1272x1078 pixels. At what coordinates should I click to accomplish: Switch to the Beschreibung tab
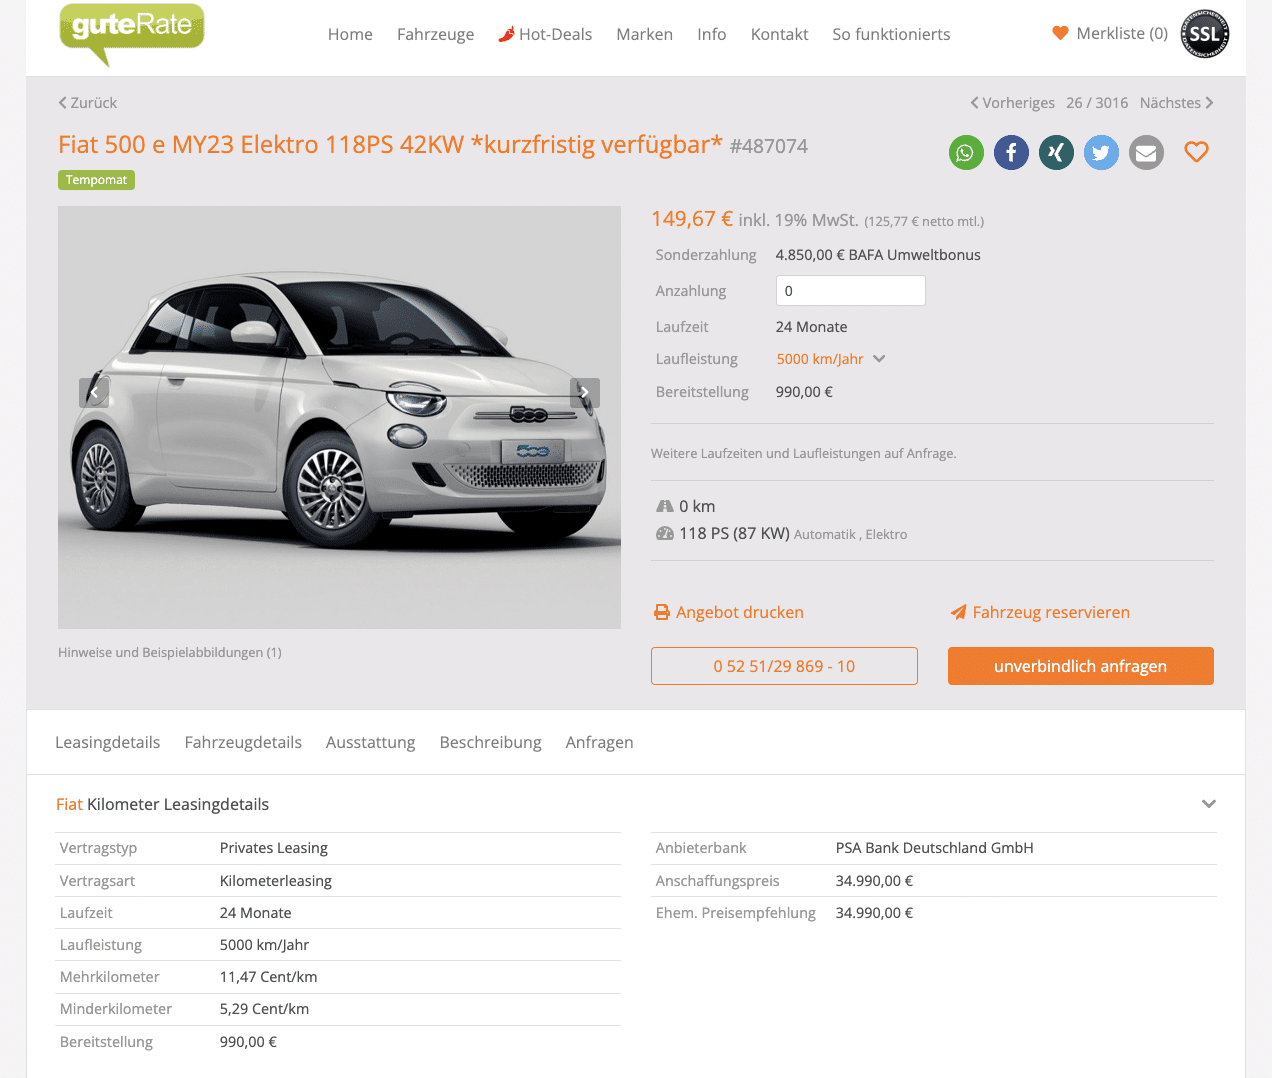pos(490,742)
